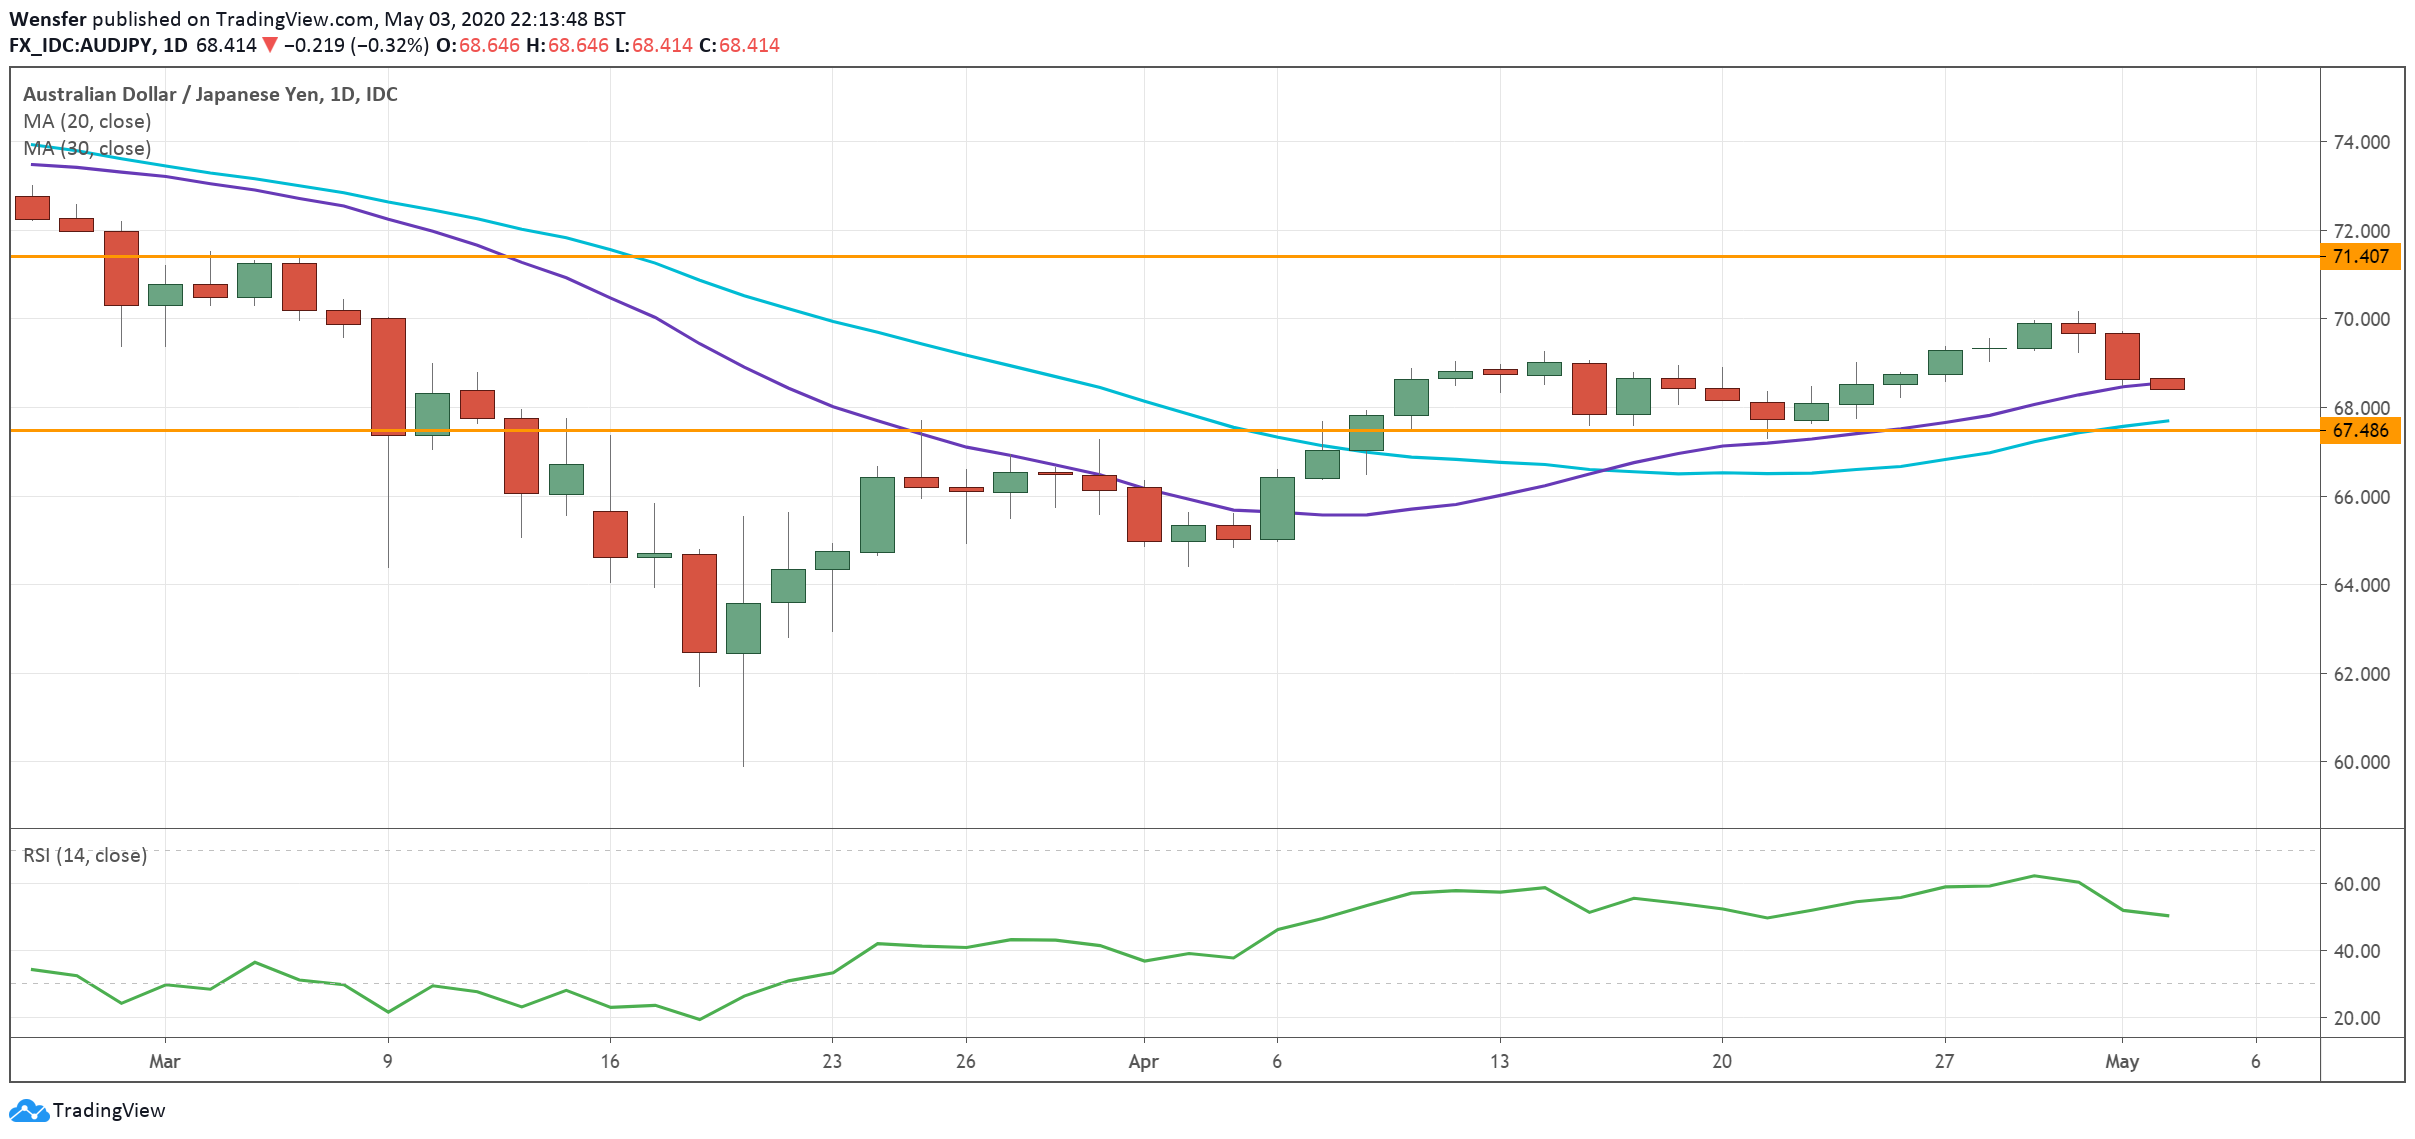Screen dimensions: 2415x1139
Task: Select the RSI (14, close) indicator label
Action: pos(85,856)
